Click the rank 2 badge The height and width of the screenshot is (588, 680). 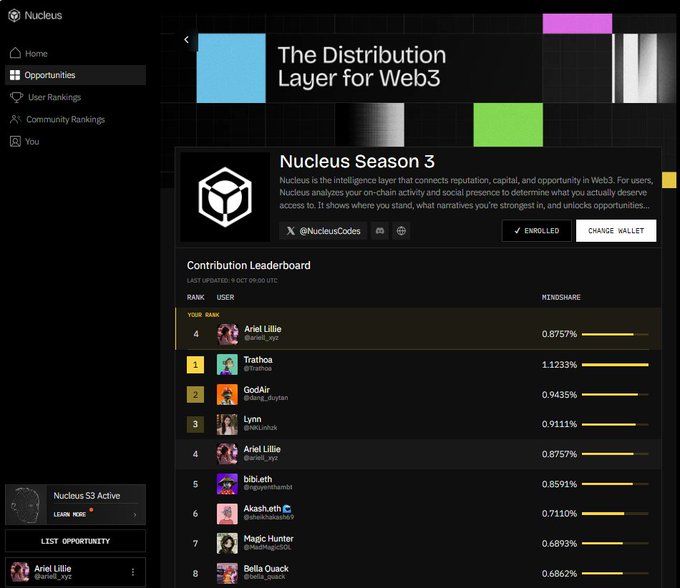click(x=195, y=395)
